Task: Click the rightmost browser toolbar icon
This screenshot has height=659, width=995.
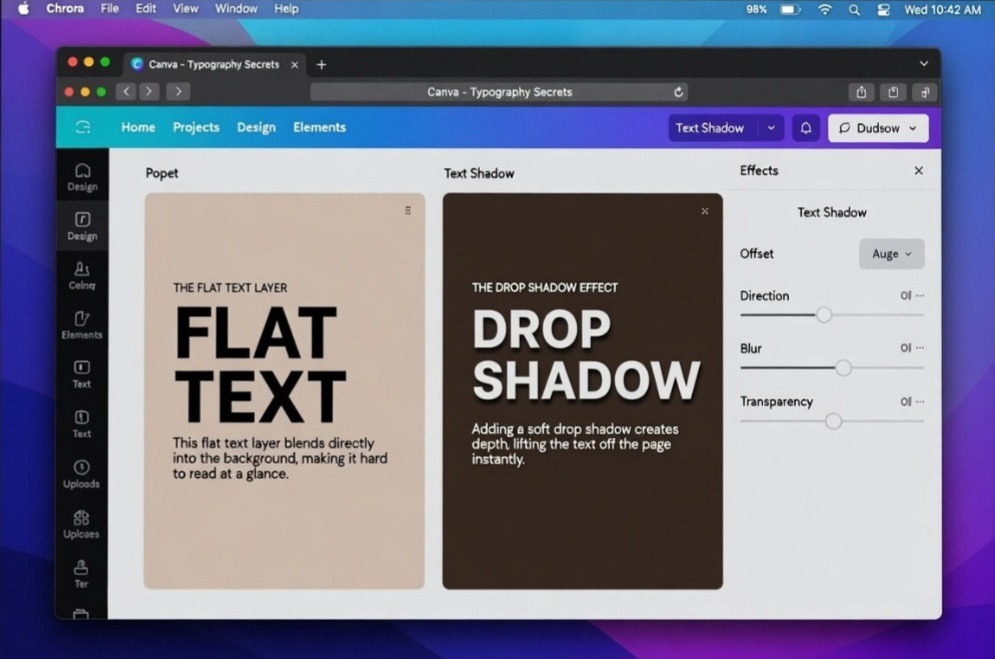Action: (925, 92)
